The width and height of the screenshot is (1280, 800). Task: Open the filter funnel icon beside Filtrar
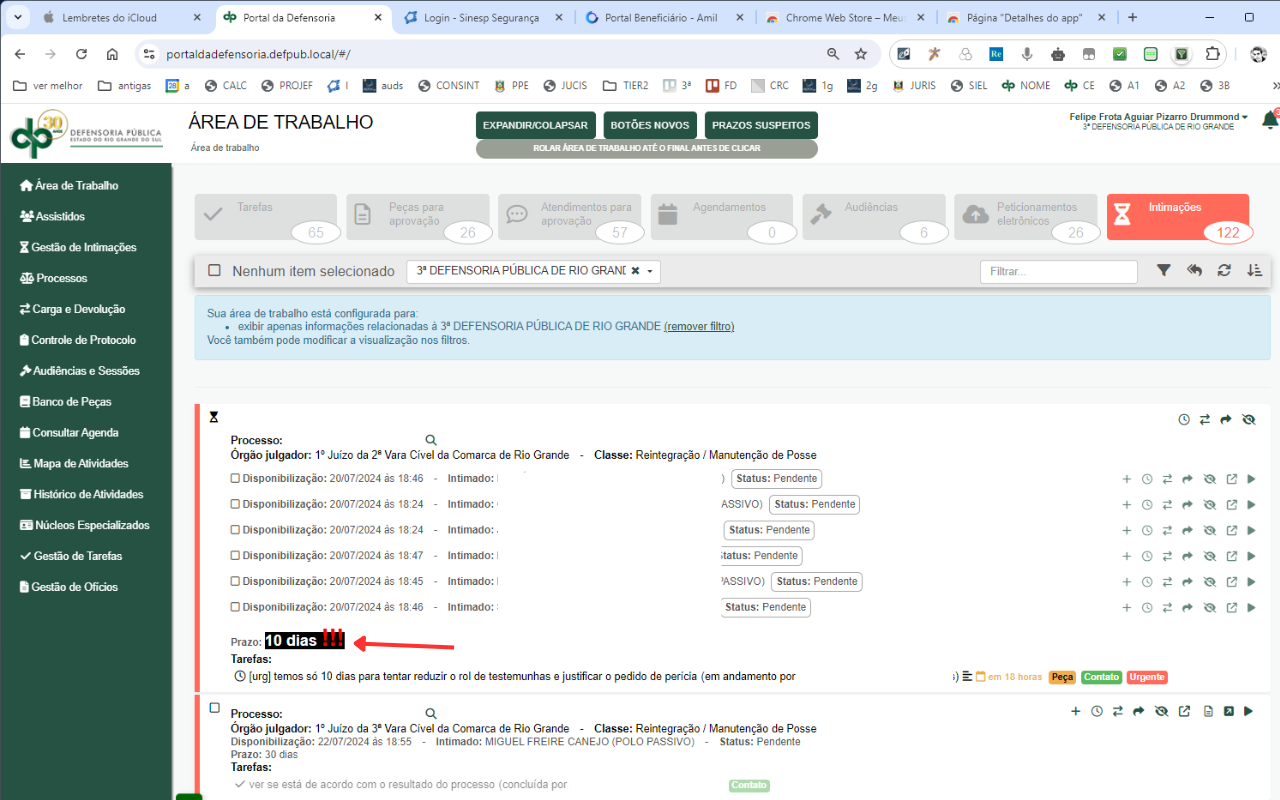coord(1164,270)
